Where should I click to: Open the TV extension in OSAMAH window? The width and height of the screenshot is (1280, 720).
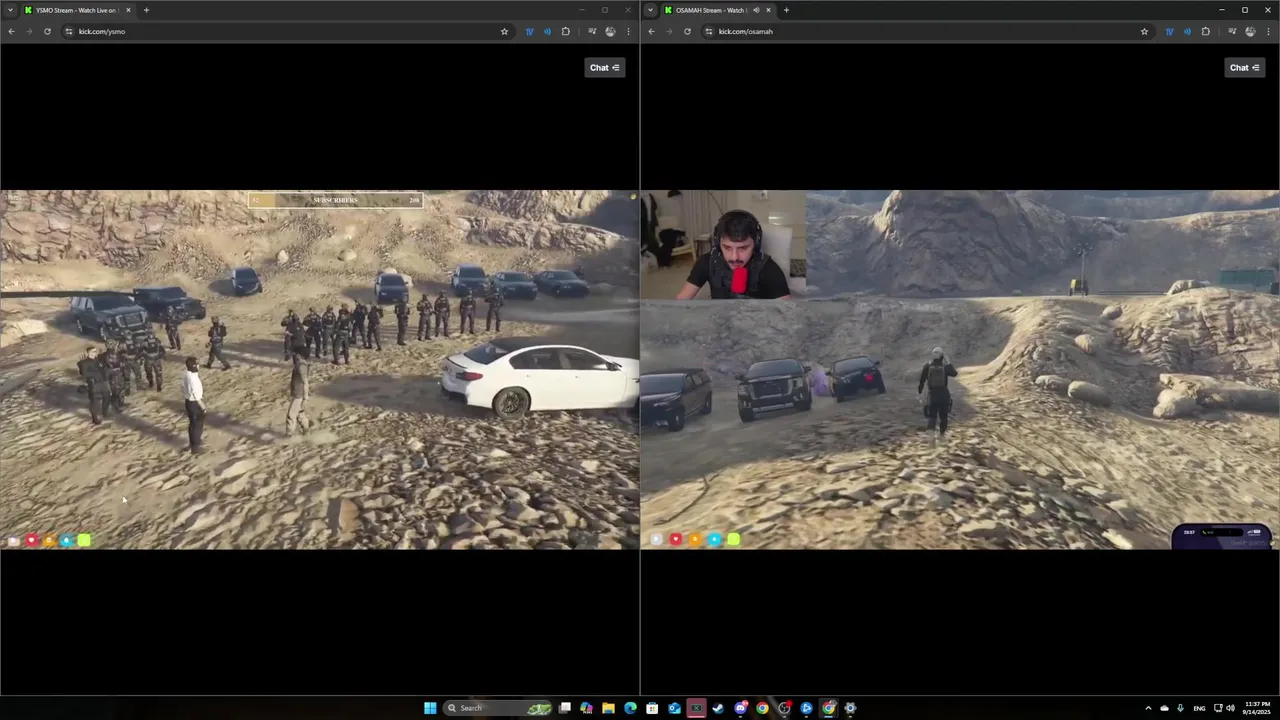(x=1169, y=31)
